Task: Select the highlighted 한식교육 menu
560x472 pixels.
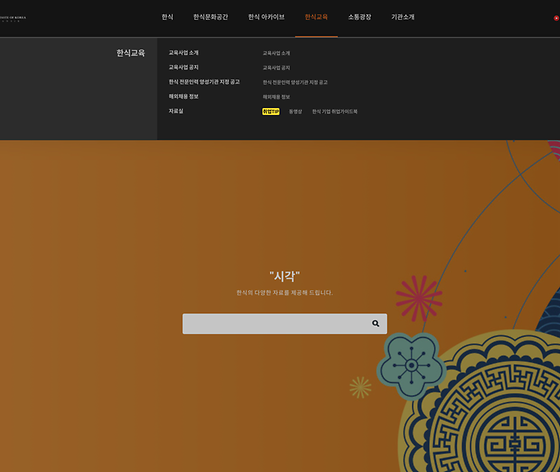Action: [316, 17]
